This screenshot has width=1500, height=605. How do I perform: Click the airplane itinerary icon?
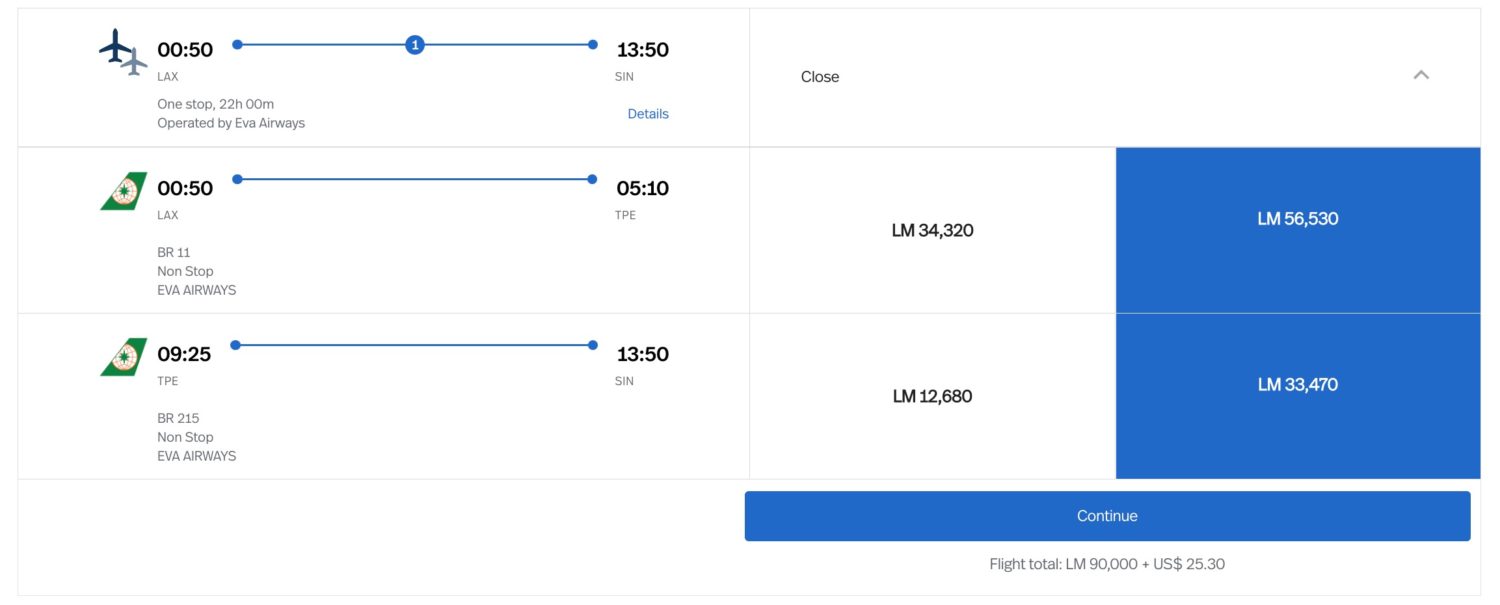pos(118,49)
